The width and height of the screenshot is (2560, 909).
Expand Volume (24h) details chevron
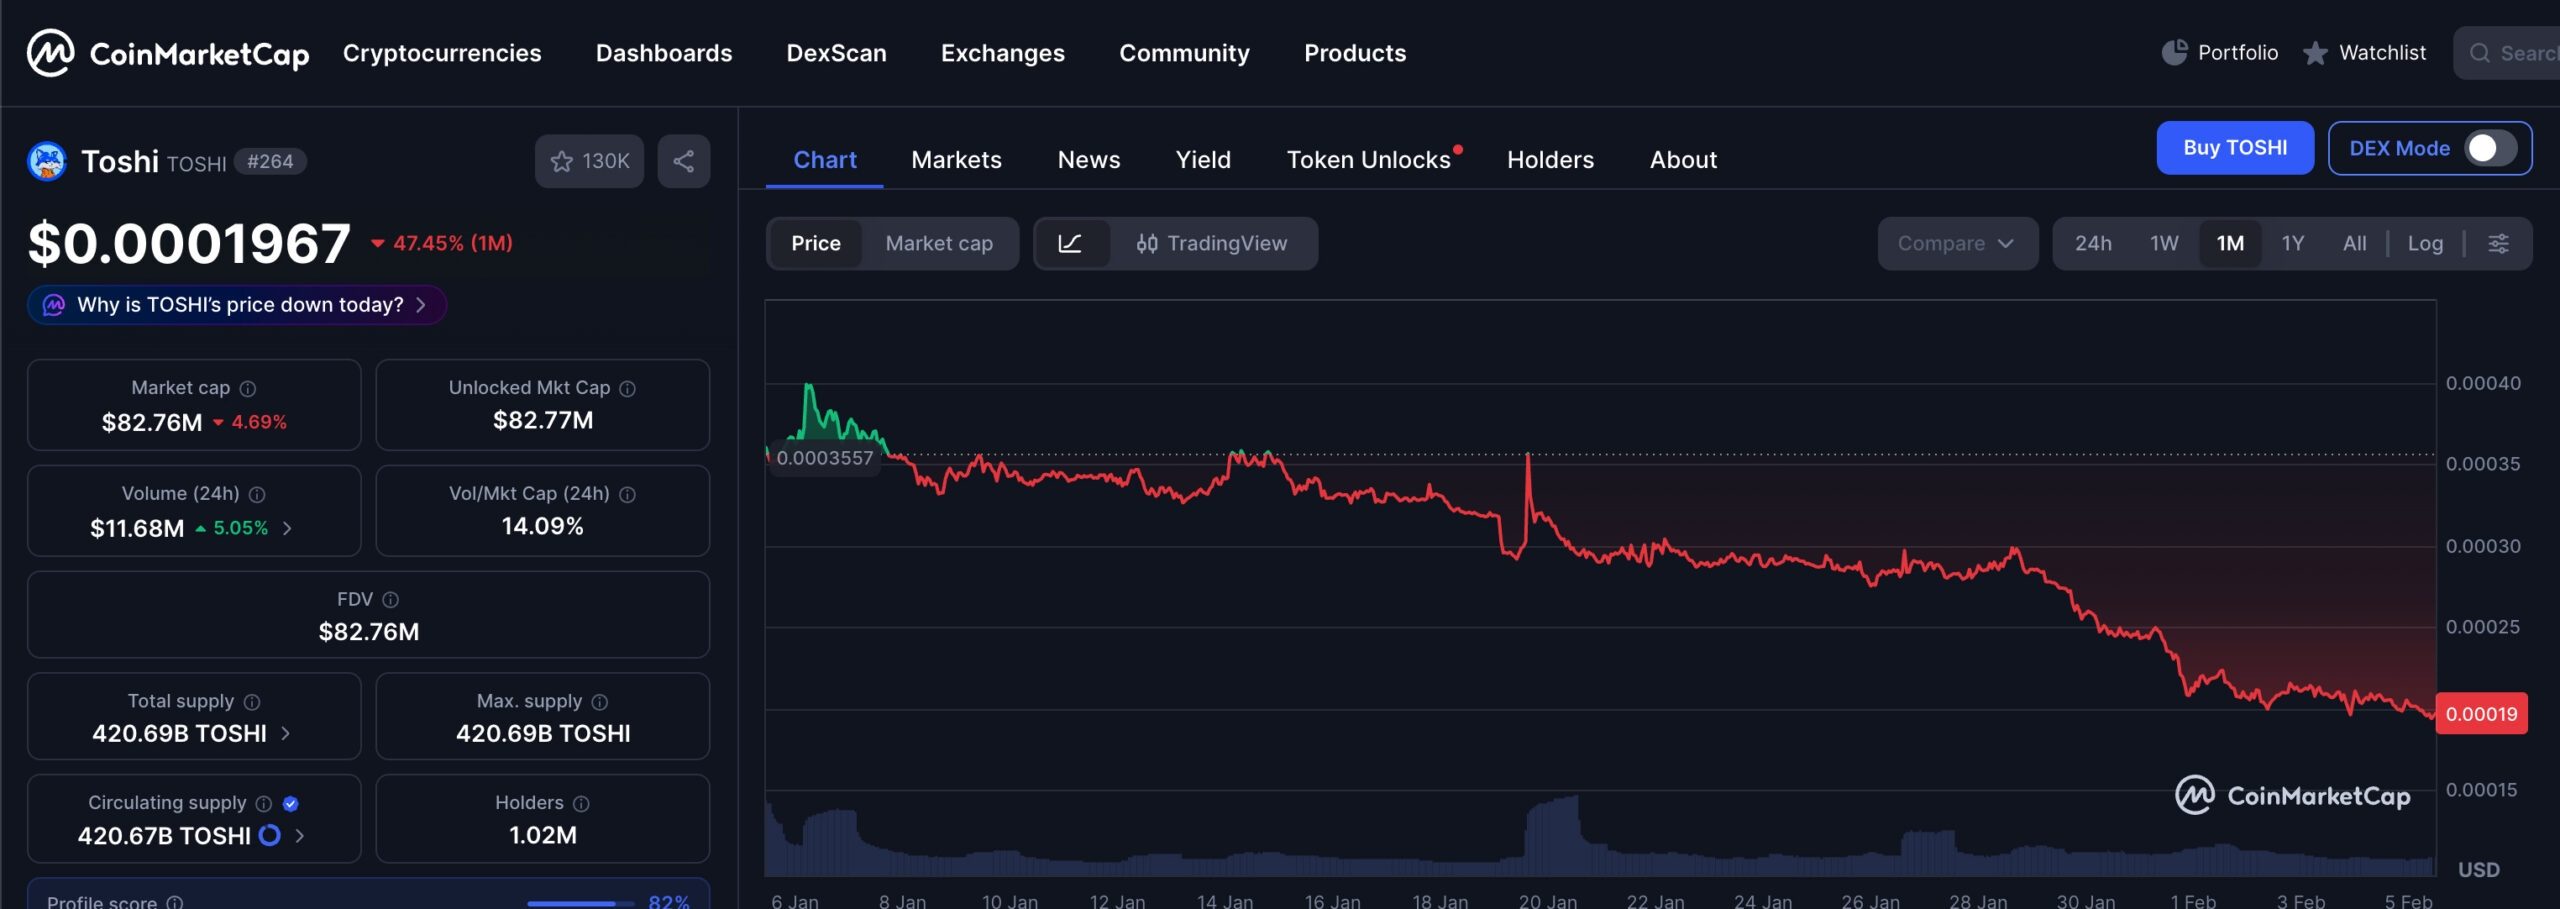point(287,528)
